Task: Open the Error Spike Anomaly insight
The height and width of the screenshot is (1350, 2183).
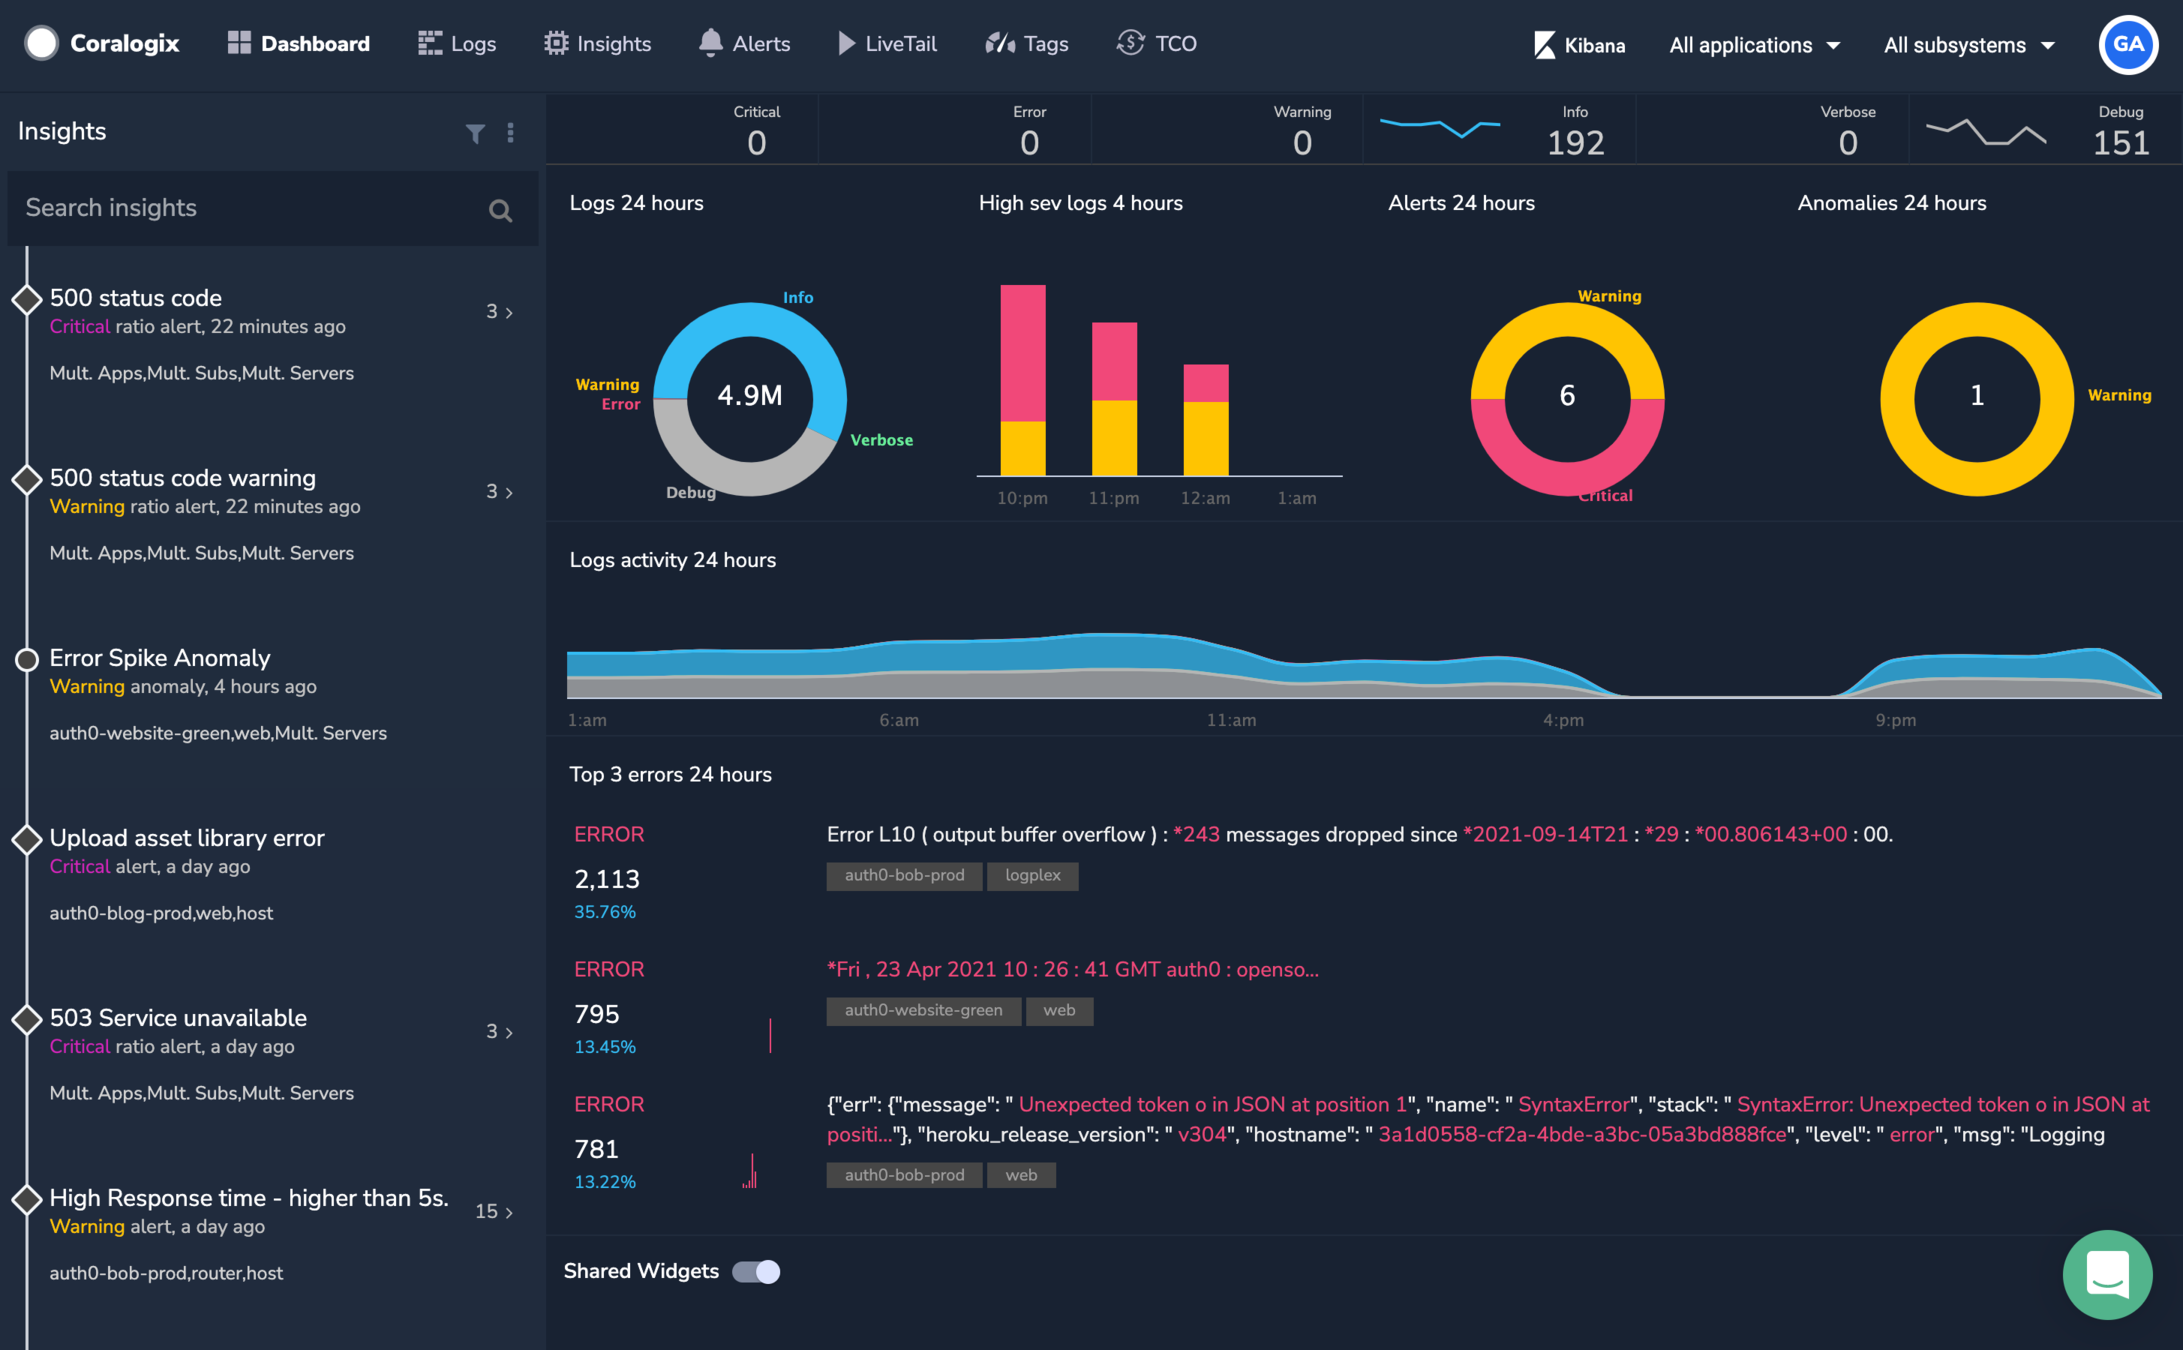Action: [160, 658]
